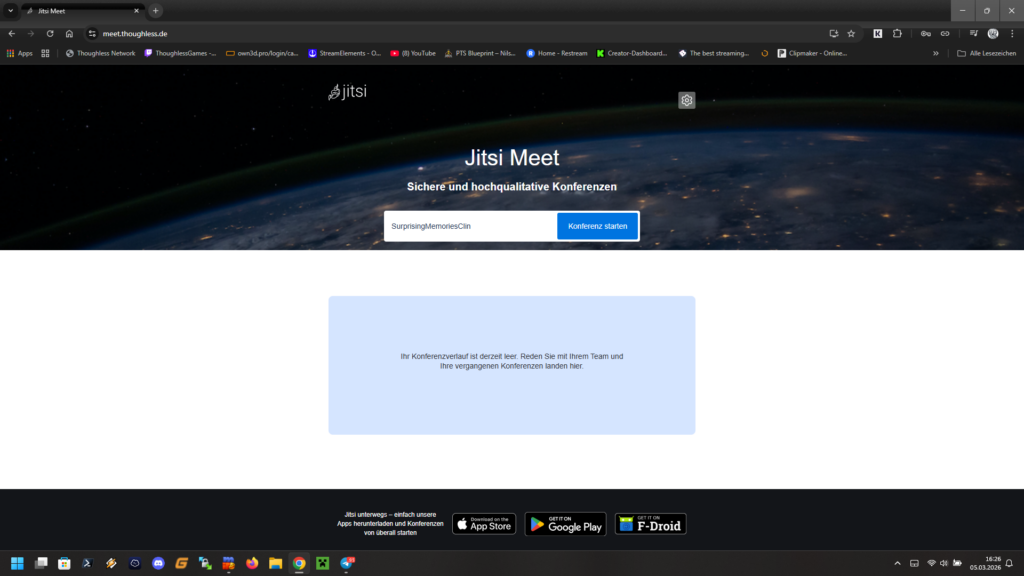
Task: Click the Chrome profile avatar
Action: pyautogui.click(x=993, y=33)
